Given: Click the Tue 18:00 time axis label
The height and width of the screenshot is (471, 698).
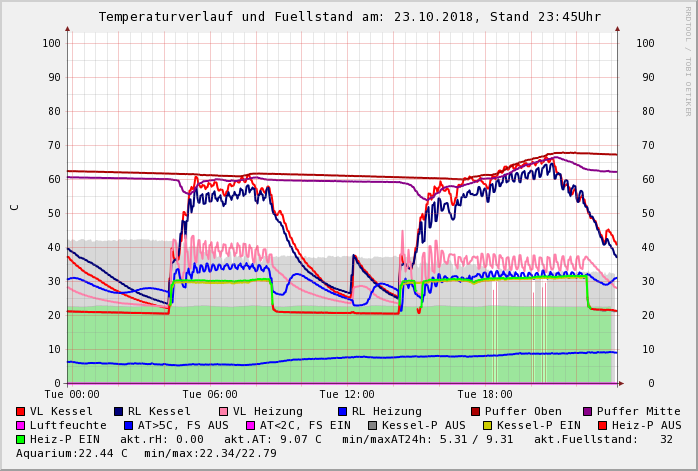Looking at the screenshot, I should 485,395.
